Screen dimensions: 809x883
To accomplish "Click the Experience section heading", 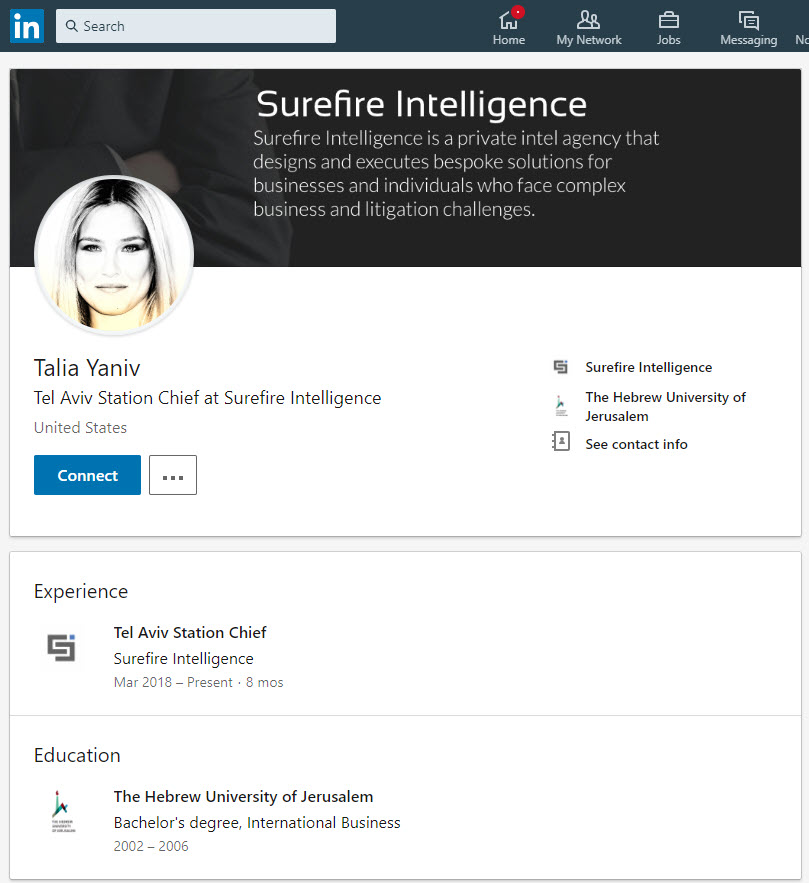I will (81, 591).
